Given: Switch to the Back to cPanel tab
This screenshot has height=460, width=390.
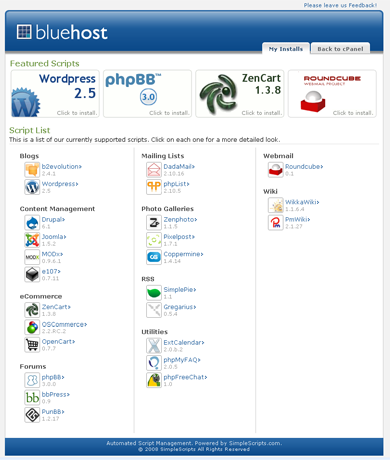Looking at the screenshot, I should (340, 49).
